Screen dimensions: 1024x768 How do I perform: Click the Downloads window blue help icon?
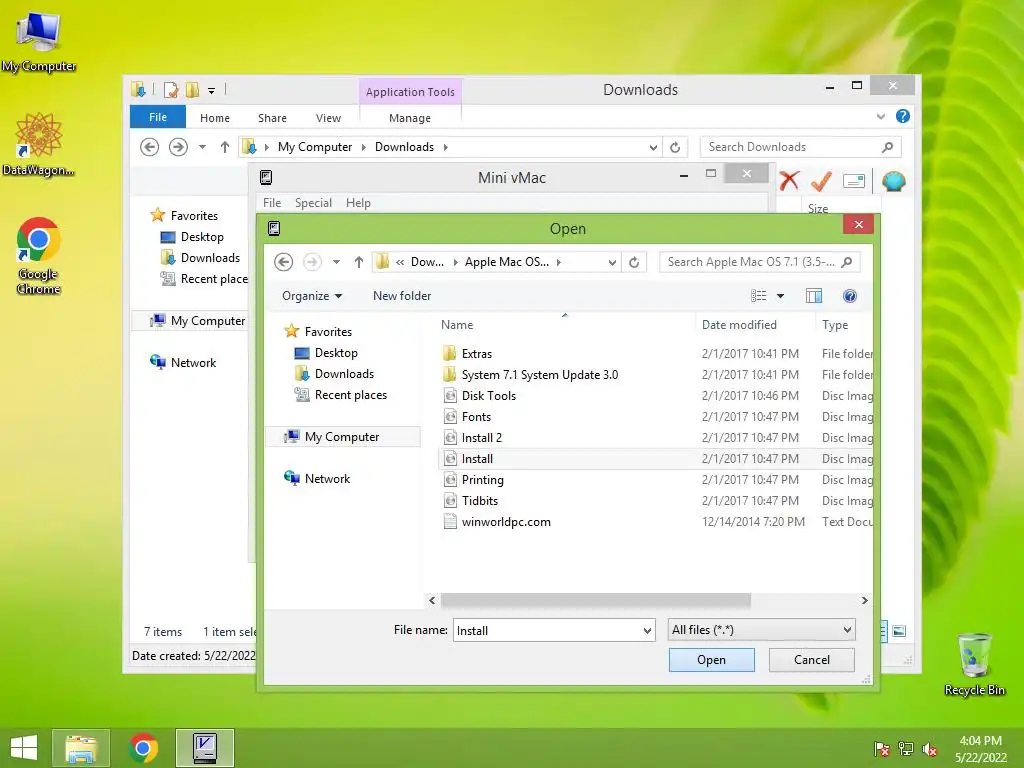903,116
